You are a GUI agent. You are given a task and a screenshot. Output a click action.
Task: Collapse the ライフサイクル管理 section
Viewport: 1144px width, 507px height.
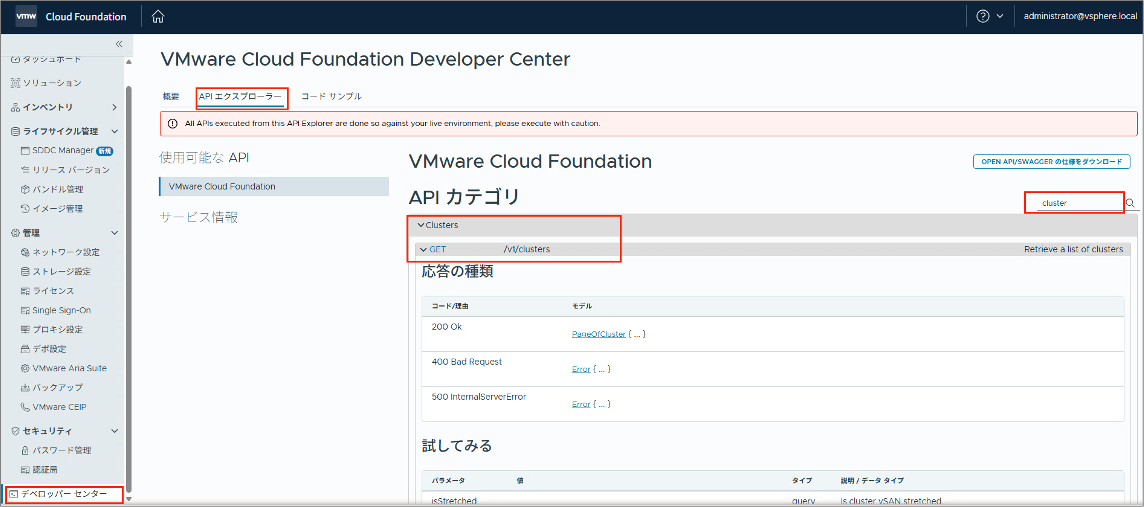[x=64, y=131]
